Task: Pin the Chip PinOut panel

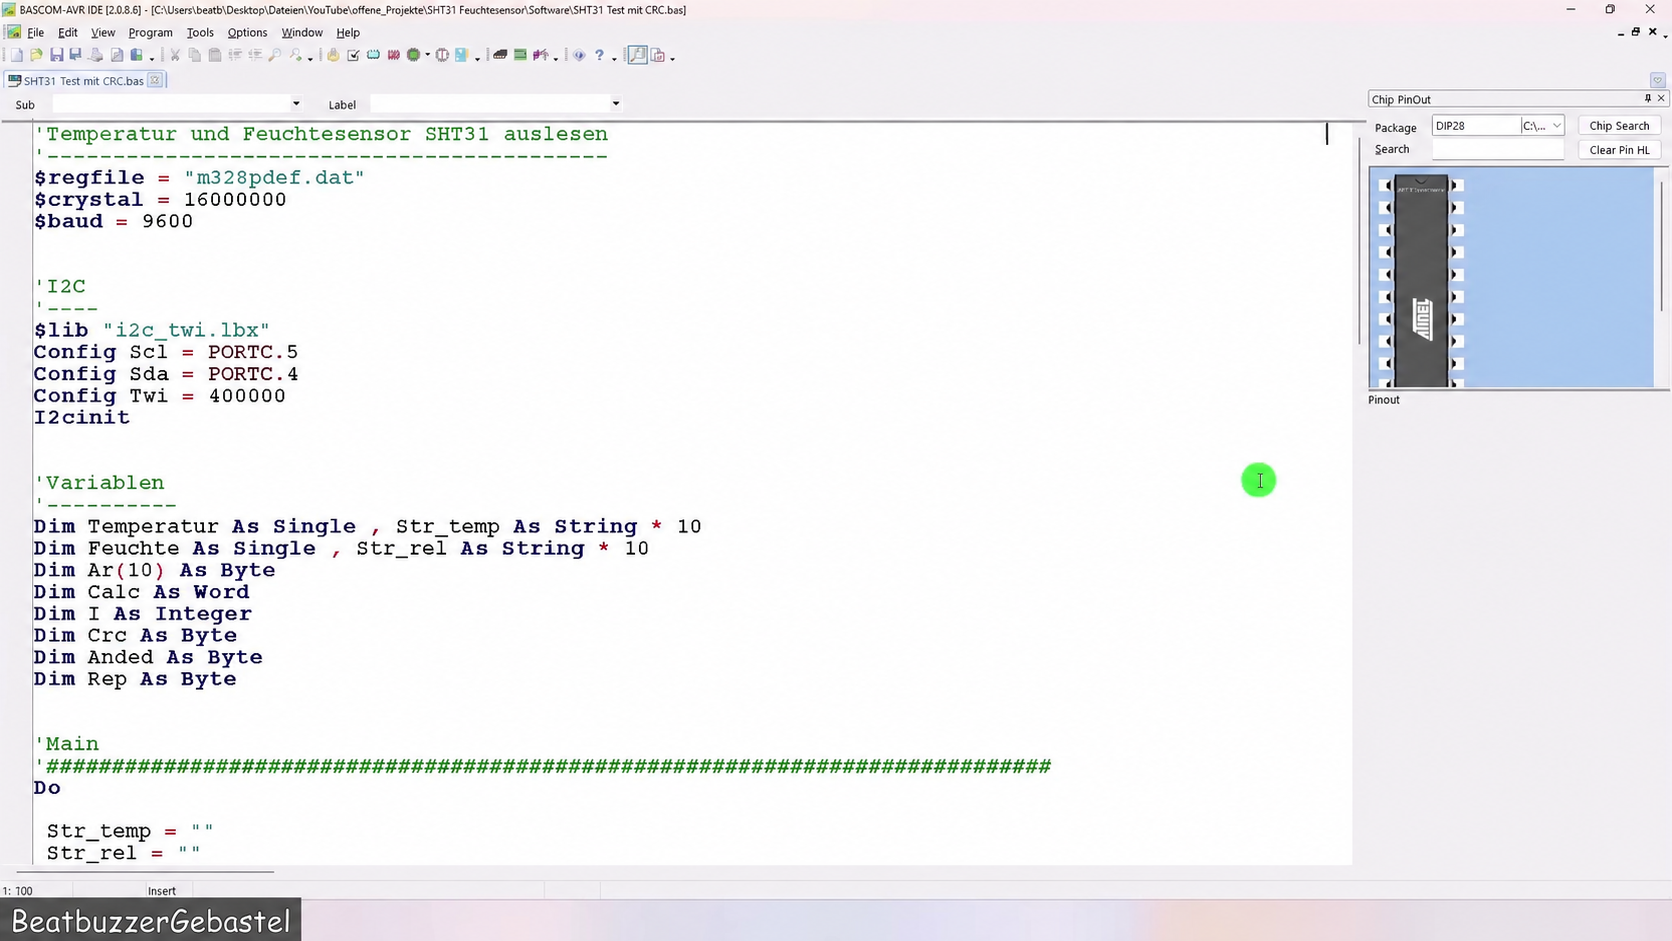Action: (1647, 98)
